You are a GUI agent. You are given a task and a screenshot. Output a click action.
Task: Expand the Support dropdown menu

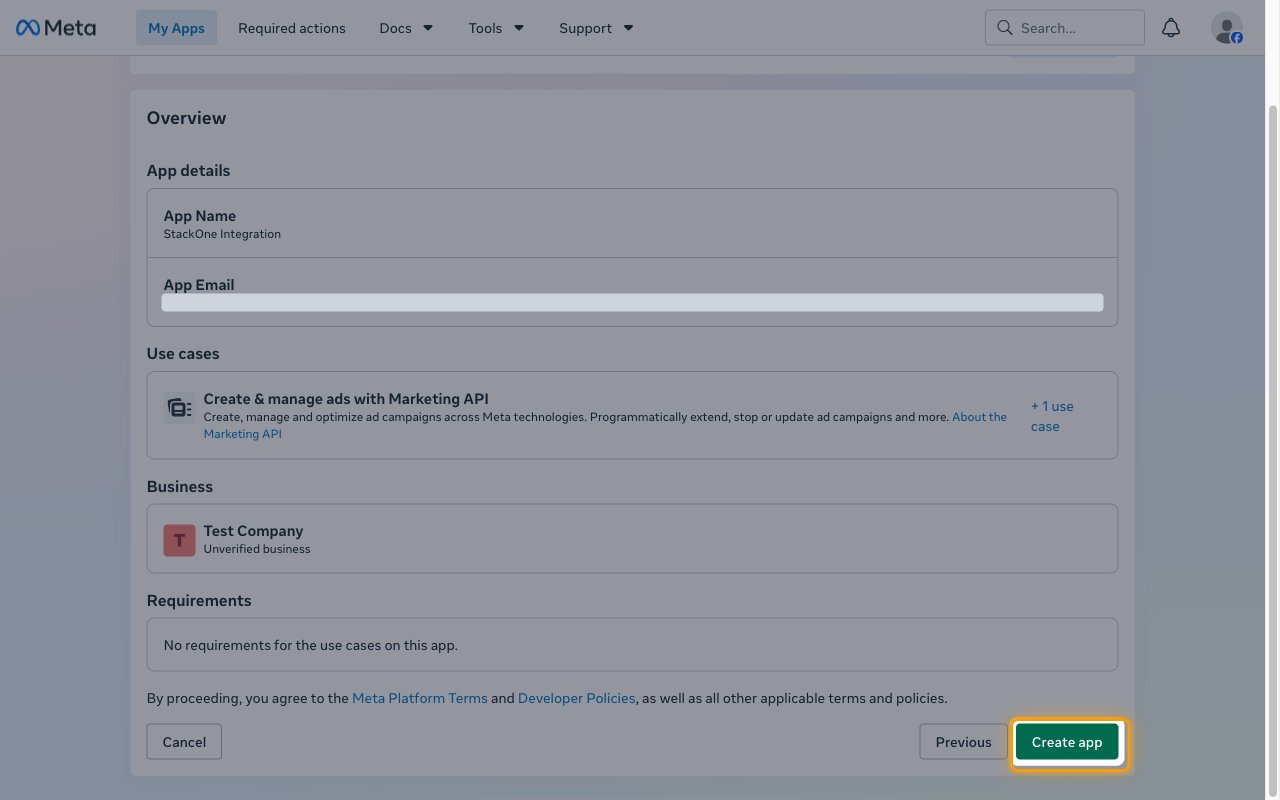[x=596, y=28]
